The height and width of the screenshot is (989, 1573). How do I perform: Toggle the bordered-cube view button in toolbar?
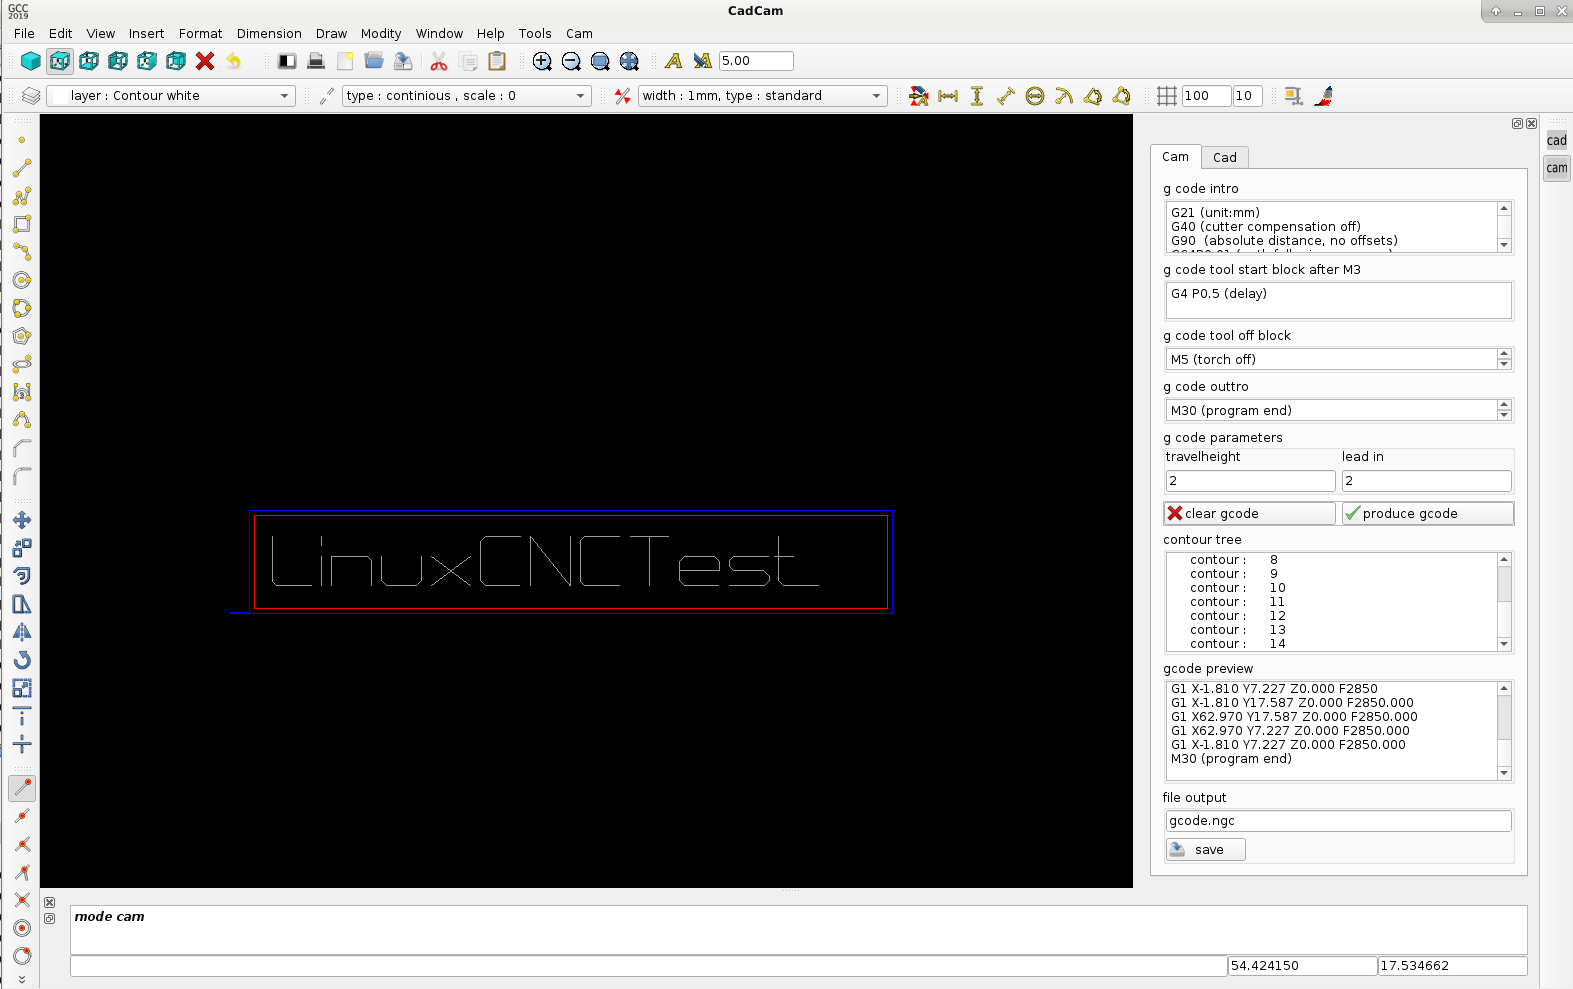[x=60, y=61]
